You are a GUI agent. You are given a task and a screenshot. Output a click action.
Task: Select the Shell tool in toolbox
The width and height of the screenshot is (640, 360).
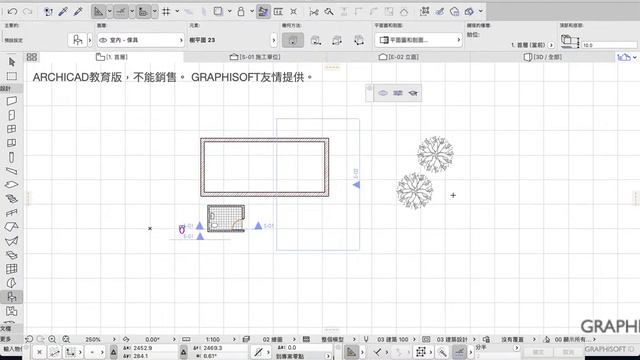[x=11, y=241]
